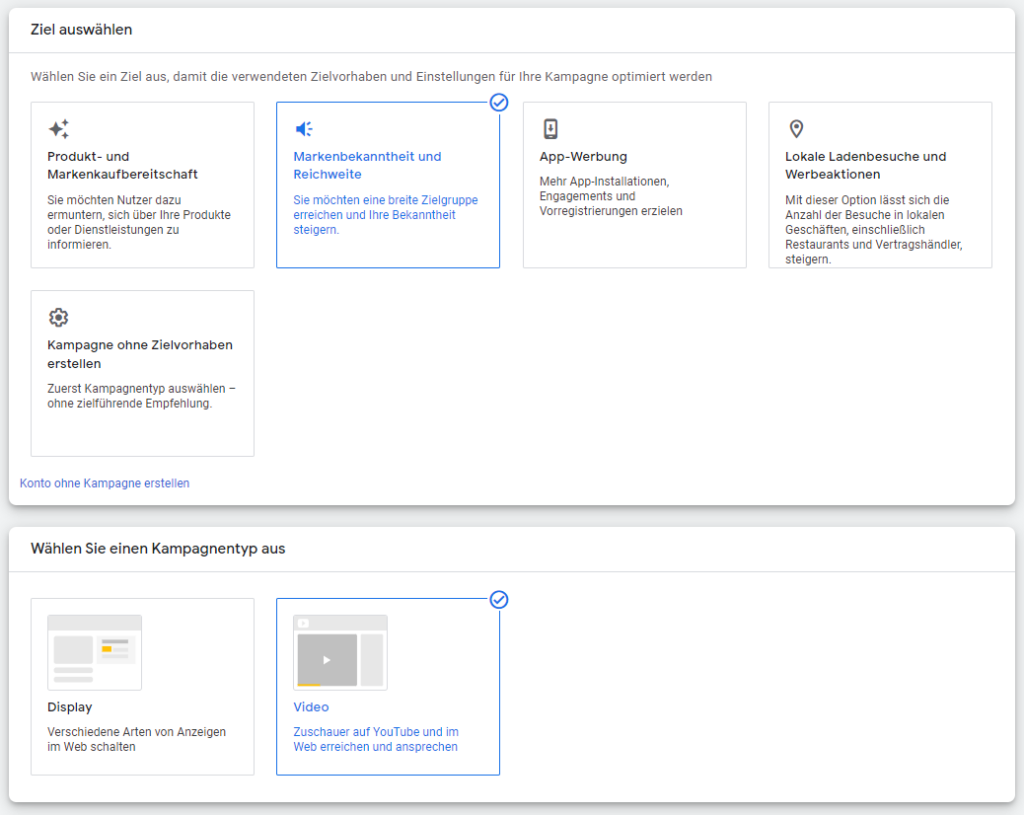The height and width of the screenshot is (815, 1024).
Task: Click the blue checkmark badge on the Video card
Action: [x=498, y=600]
